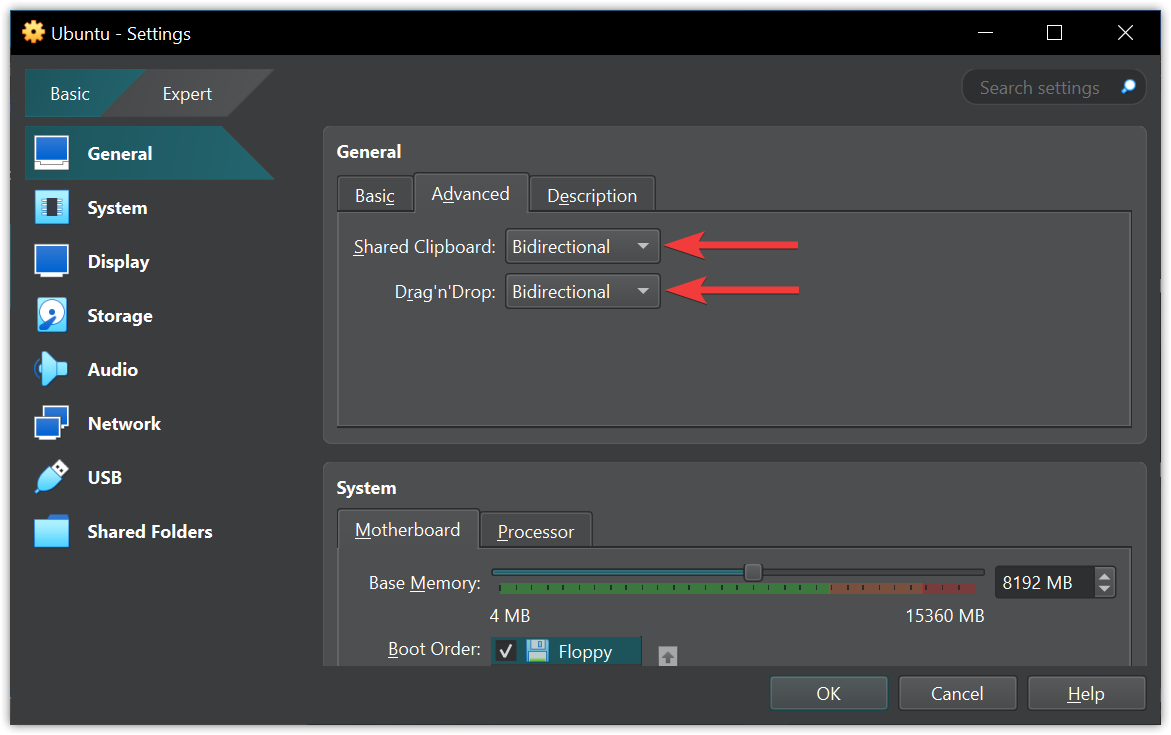Click the System chip icon in sidebar

[x=52, y=207]
